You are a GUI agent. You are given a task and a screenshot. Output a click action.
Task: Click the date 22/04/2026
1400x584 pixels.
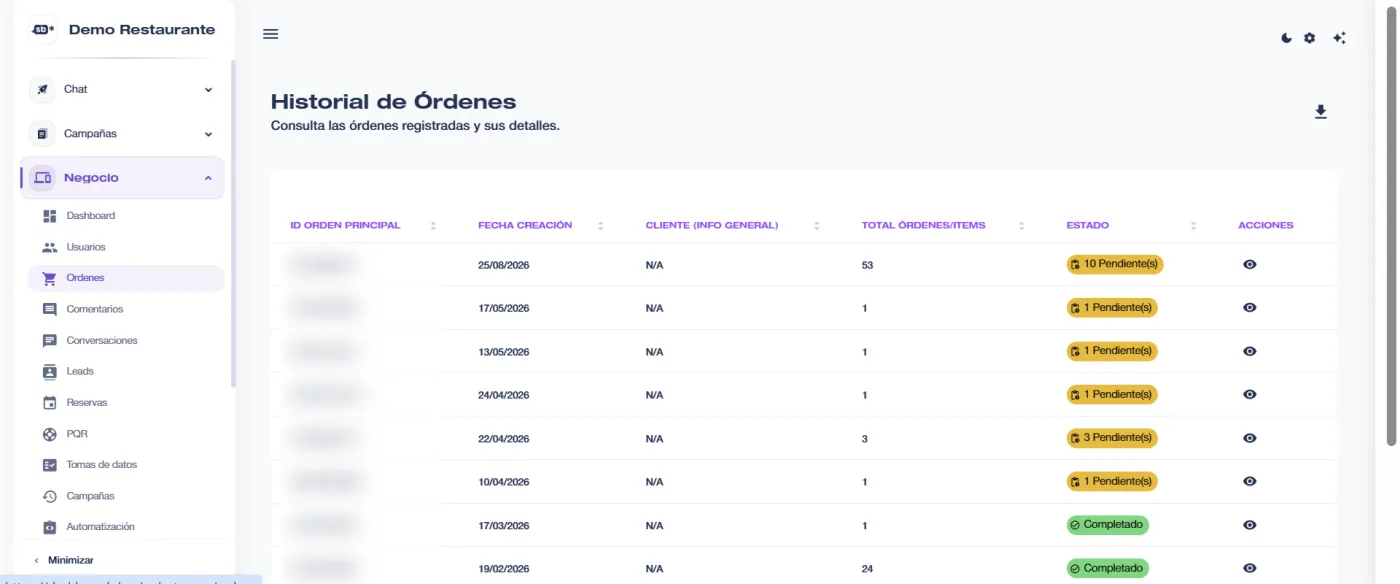504,439
